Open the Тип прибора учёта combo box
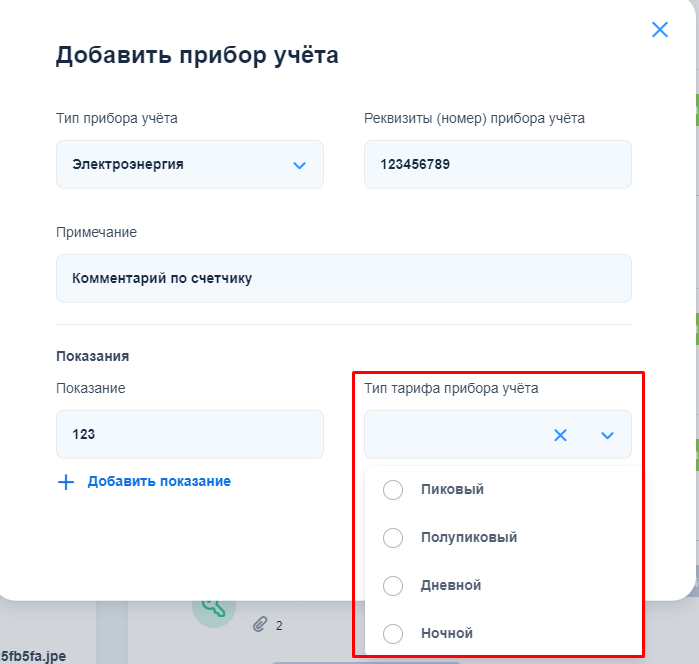 click(x=180, y=165)
